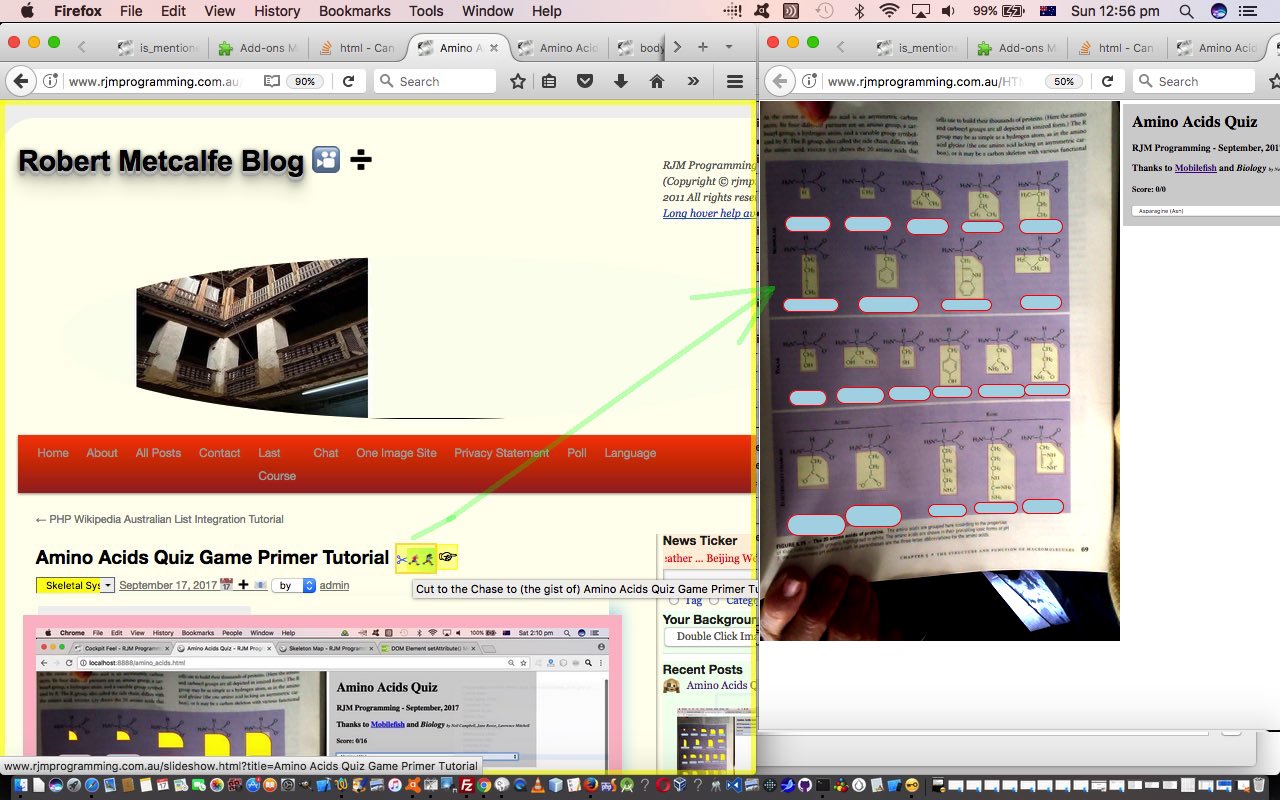The image size is (1280, 800).
Task: Click the plus icon in post meta line
Action: (x=243, y=585)
